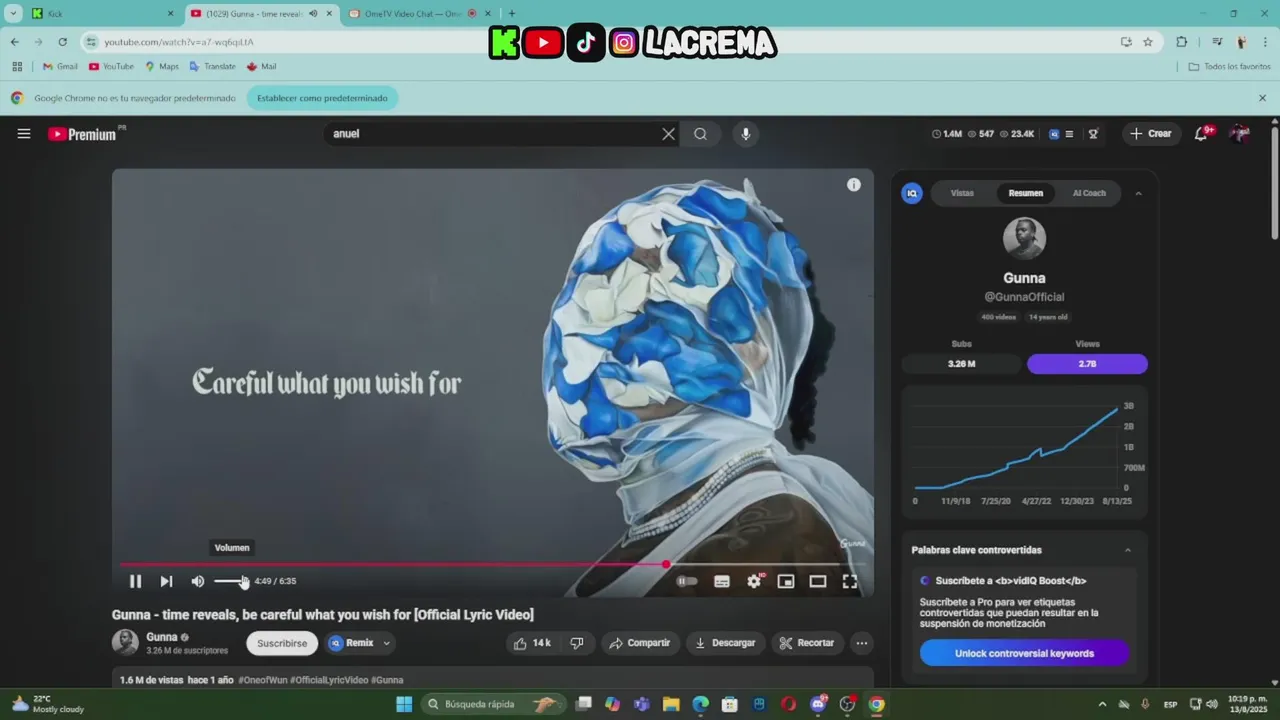This screenshot has height=720, width=1280.
Task: Switch to the Vistas tab in vidIQ panel
Action: 962,193
